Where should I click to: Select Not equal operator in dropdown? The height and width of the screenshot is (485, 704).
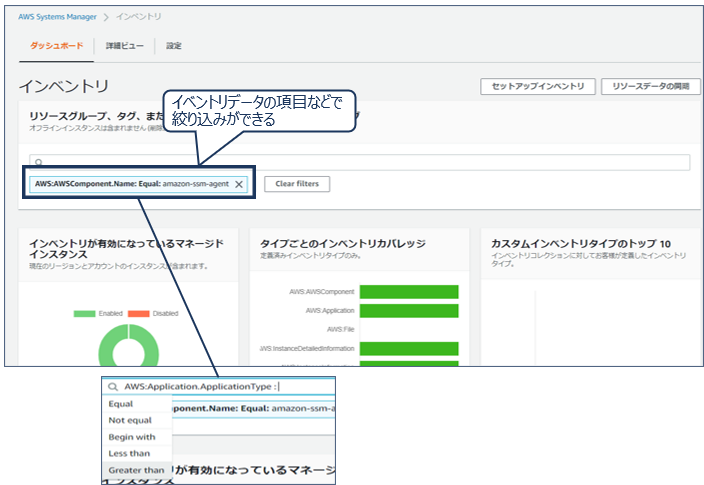137,420
